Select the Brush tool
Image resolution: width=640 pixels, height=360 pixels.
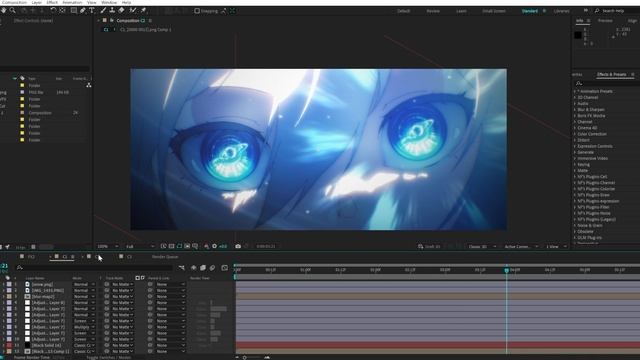coord(103,10)
